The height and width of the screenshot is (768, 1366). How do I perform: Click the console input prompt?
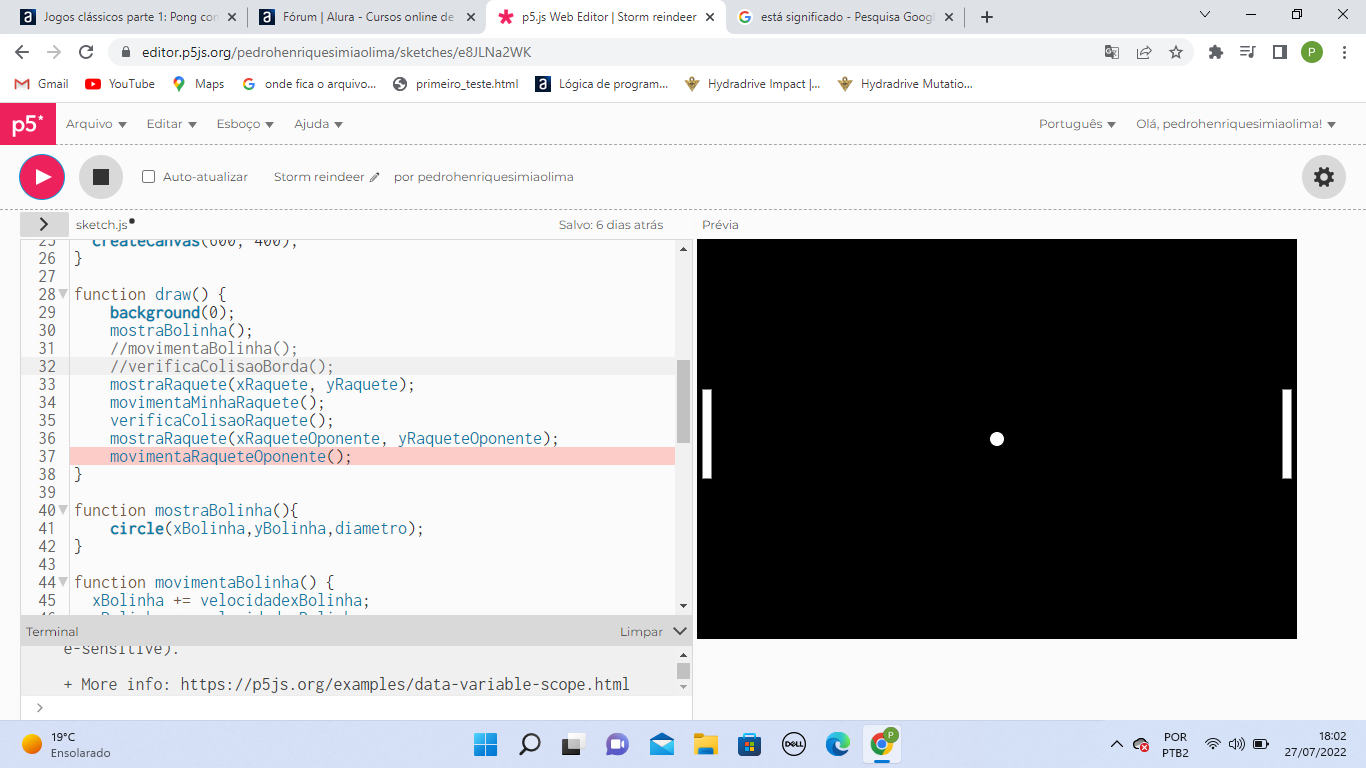355,707
